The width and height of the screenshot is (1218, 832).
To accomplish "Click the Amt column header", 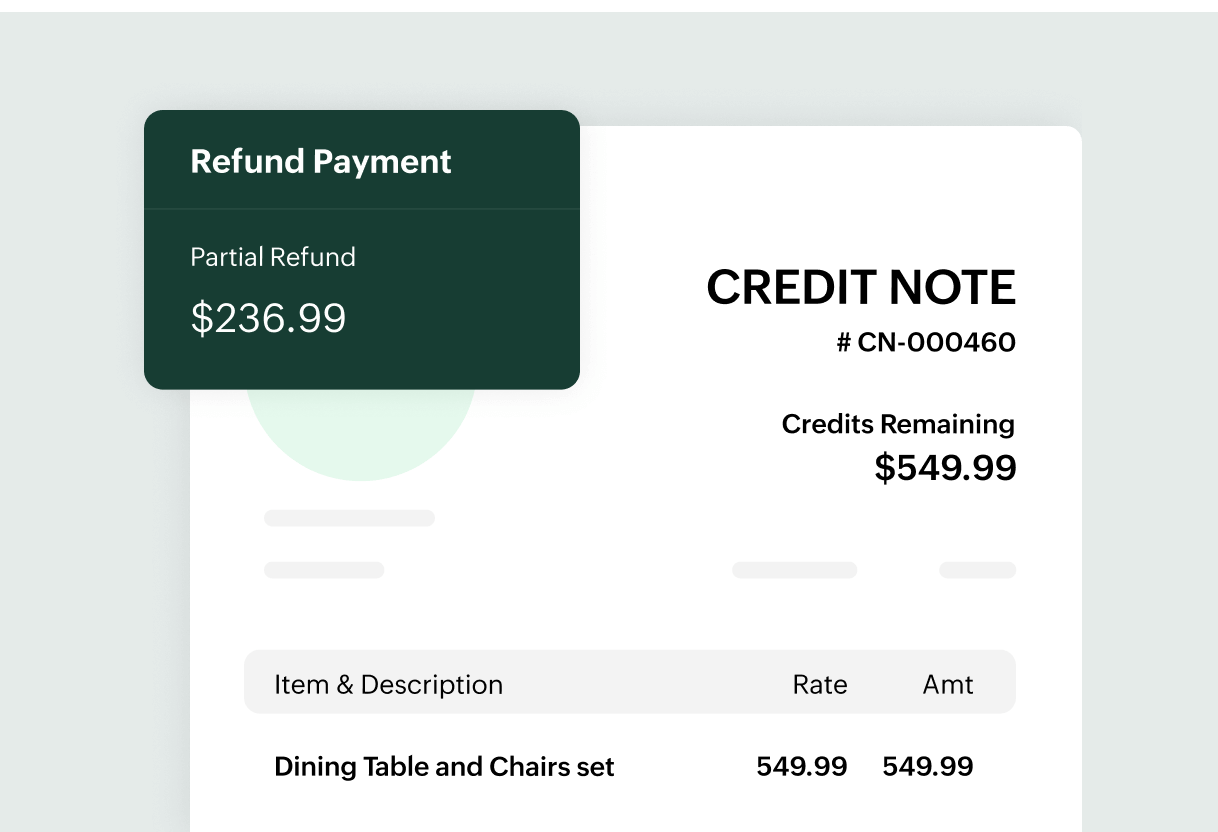I will 948,685.
